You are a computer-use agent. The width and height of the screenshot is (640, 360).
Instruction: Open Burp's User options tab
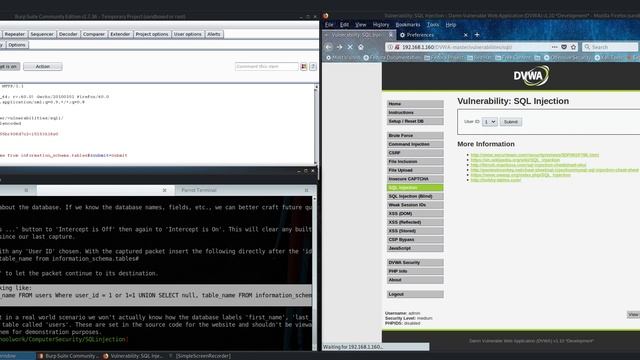[x=188, y=34]
